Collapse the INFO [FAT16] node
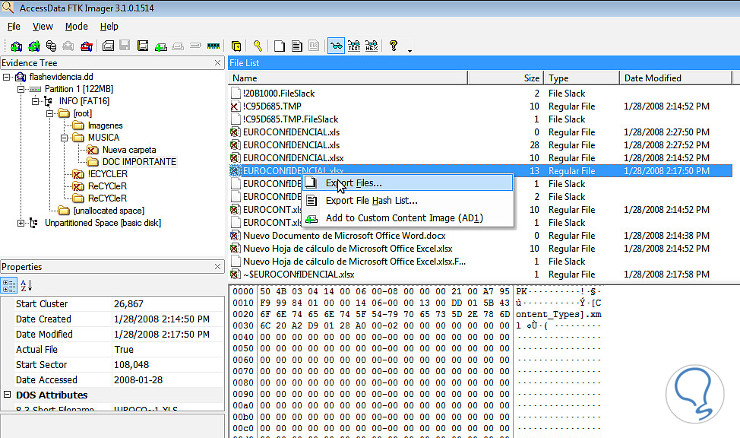Image resolution: width=740 pixels, height=438 pixels. 35,101
